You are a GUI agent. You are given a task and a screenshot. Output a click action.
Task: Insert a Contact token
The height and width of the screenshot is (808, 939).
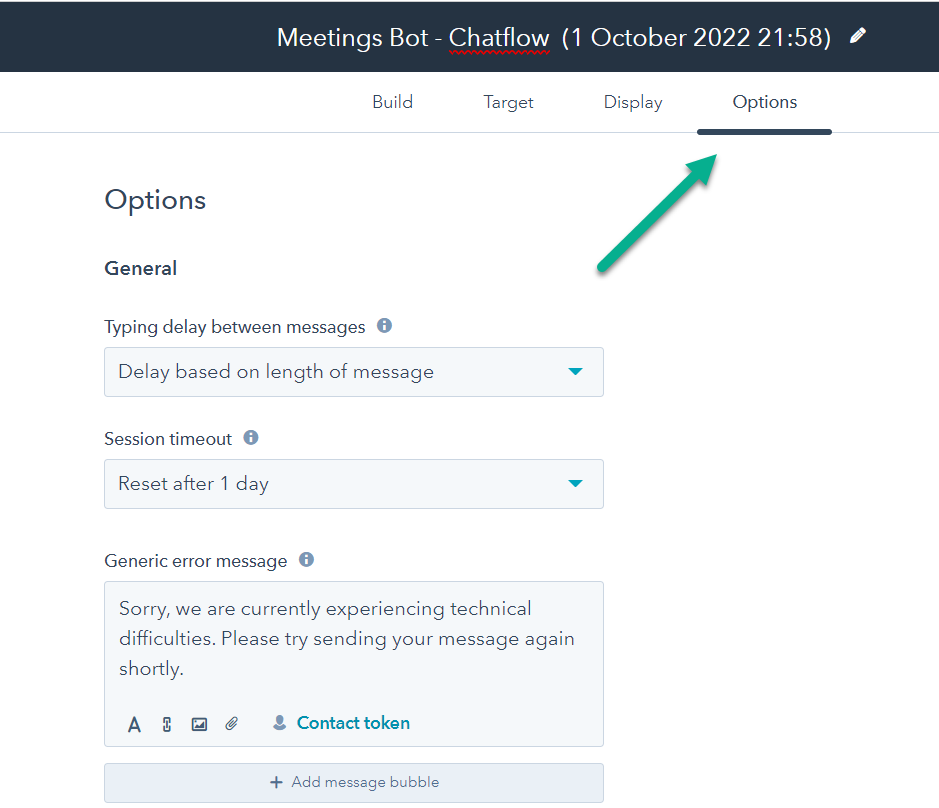pos(353,722)
